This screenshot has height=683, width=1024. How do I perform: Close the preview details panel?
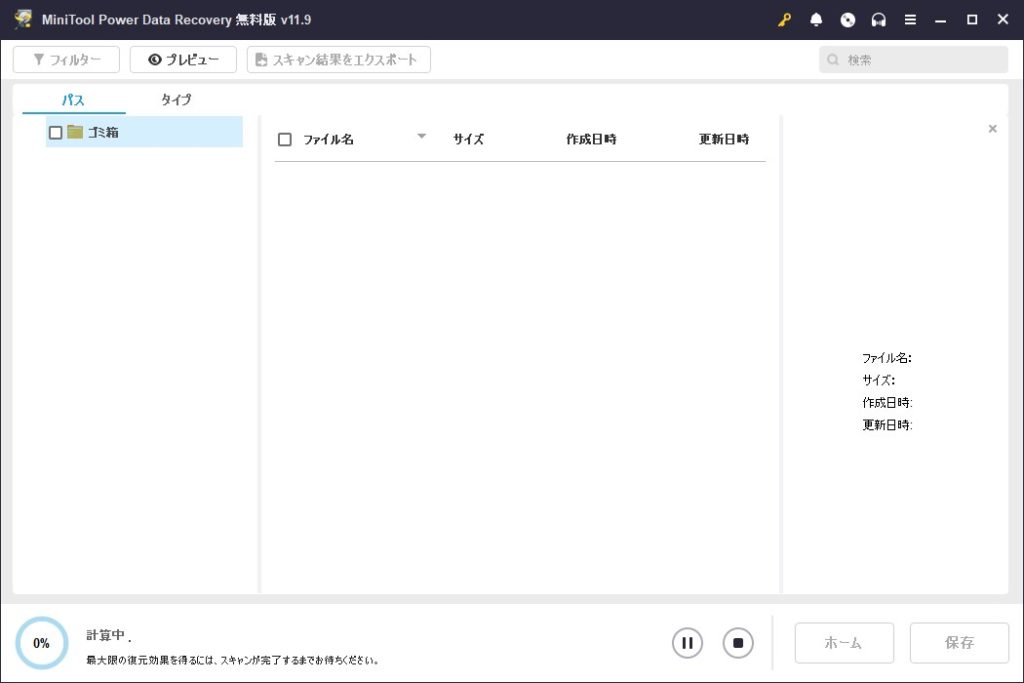coord(992,129)
